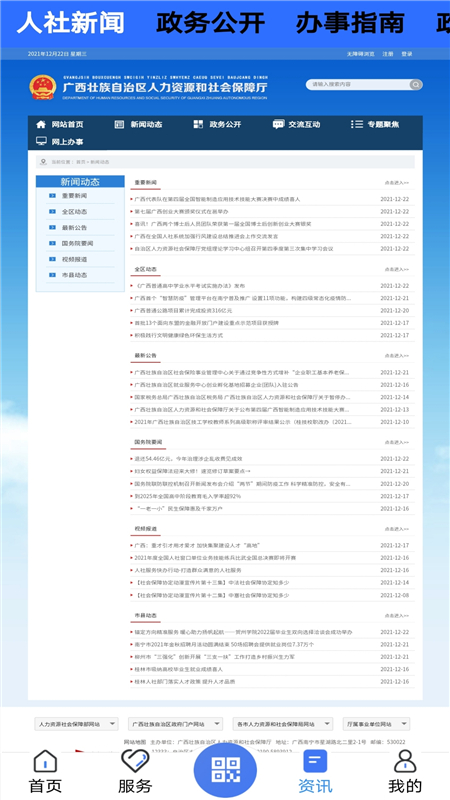Open 网站首页 in the navigation bar
This screenshot has height=800, width=450.
pos(67,124)
